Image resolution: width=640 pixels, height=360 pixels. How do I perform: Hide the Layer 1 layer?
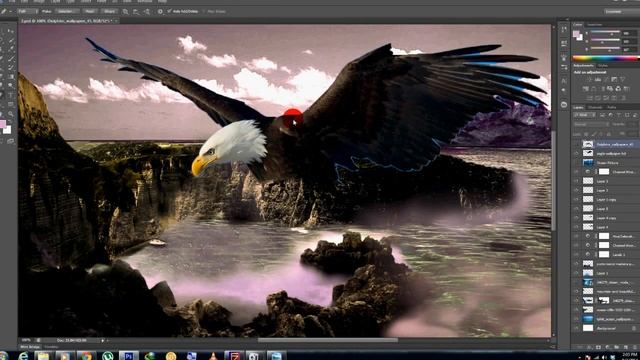(x=576, y=273)
